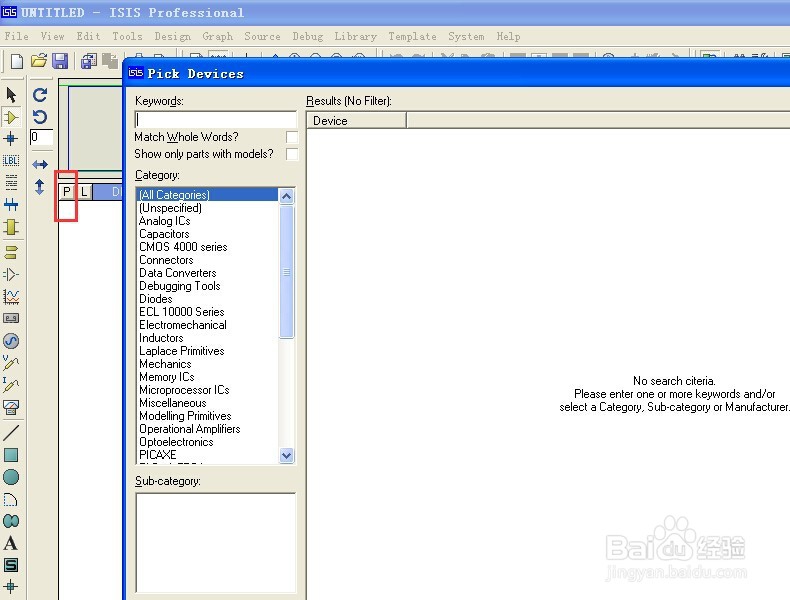Select the 2D Circle drawing tool
790x600 pixels.
tap(11, 477)
